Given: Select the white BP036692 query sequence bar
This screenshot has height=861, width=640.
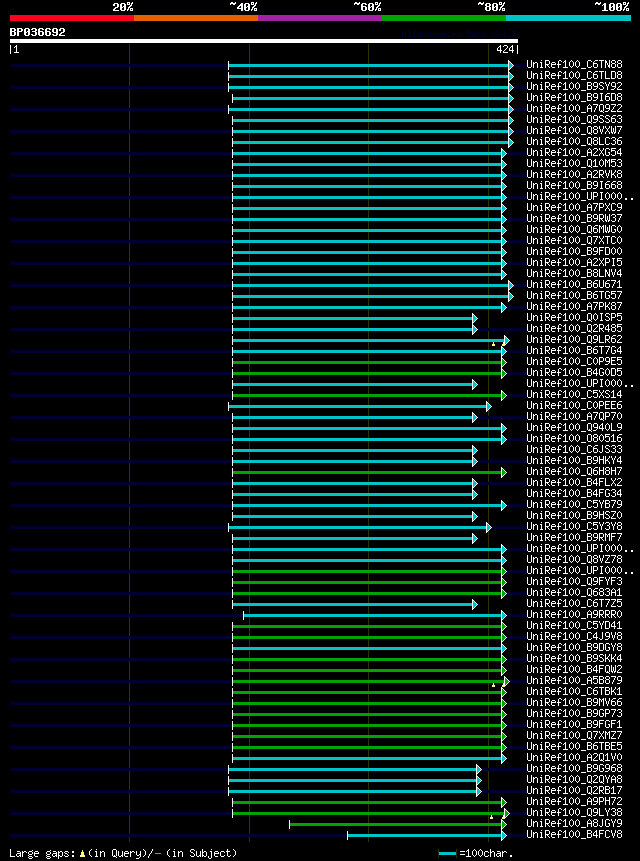Looking at the screenshot, I should click(x=263, y=41).
